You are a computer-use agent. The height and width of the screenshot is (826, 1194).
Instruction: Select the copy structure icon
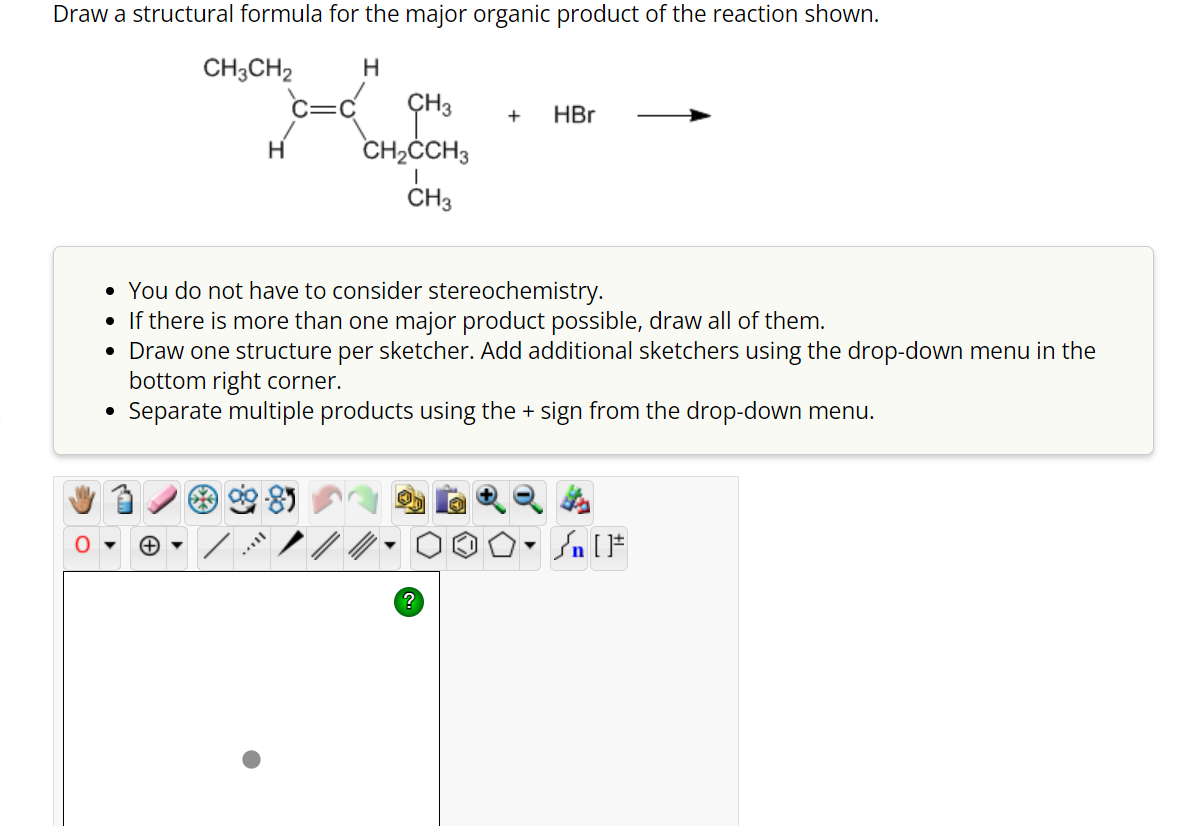coord(407,500)
